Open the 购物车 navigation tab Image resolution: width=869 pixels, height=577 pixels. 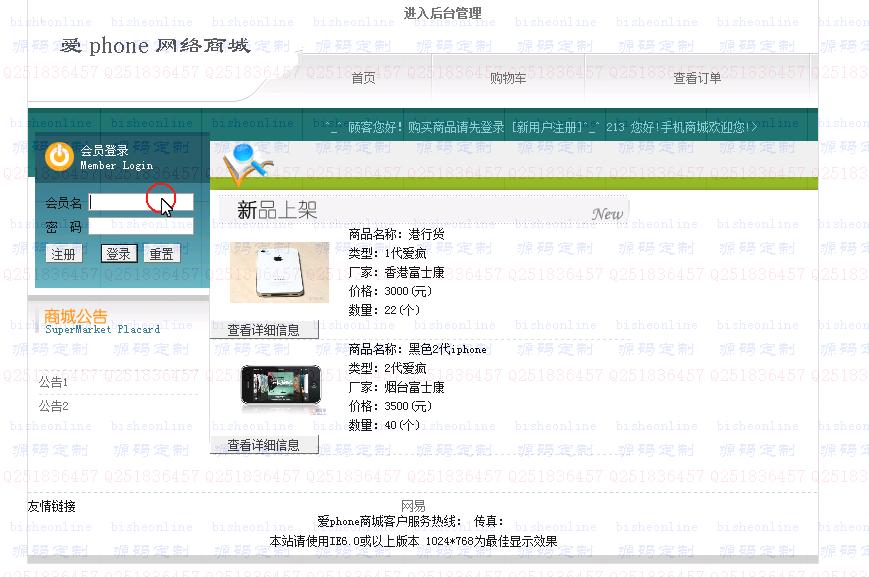(x=508, y=78)
